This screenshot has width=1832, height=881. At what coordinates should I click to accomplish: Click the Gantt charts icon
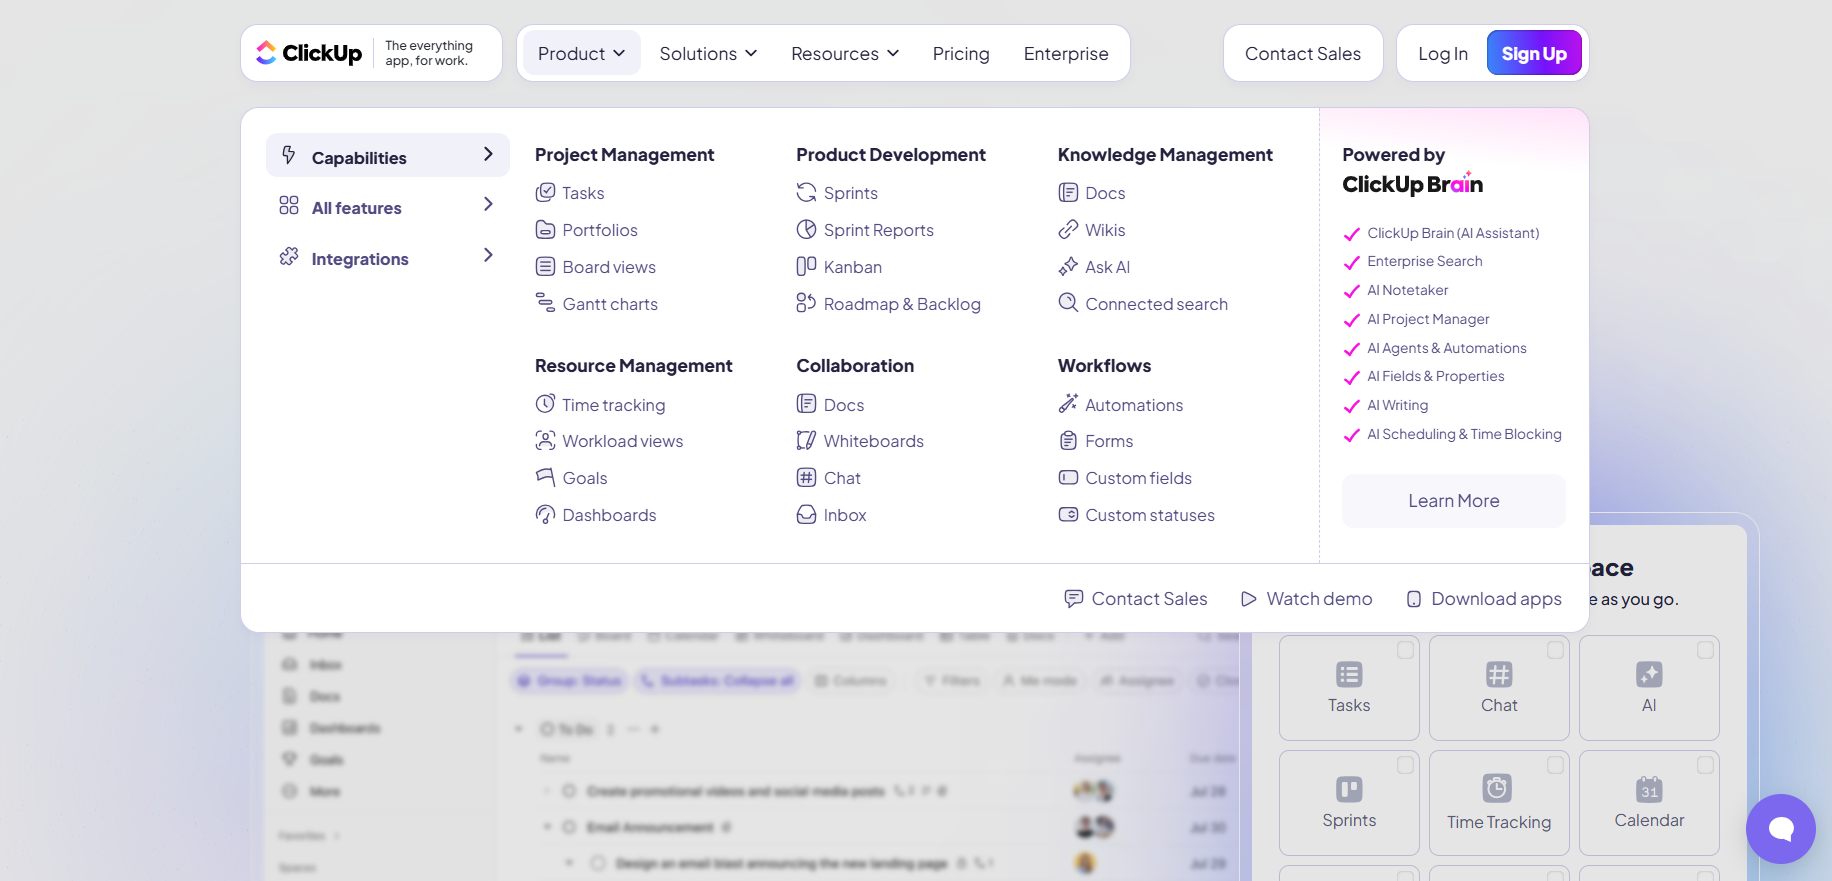point(545,303)
